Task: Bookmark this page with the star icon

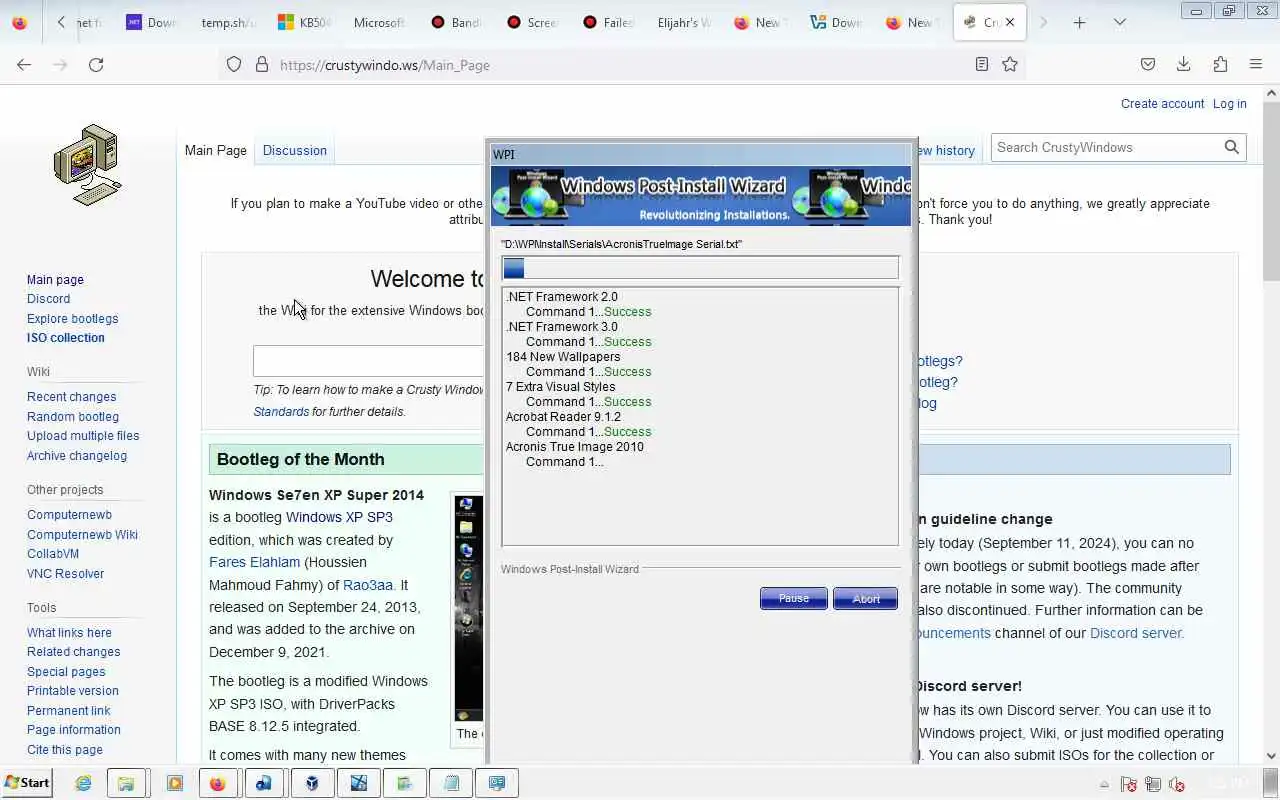Action: [x=1010, y=64]
